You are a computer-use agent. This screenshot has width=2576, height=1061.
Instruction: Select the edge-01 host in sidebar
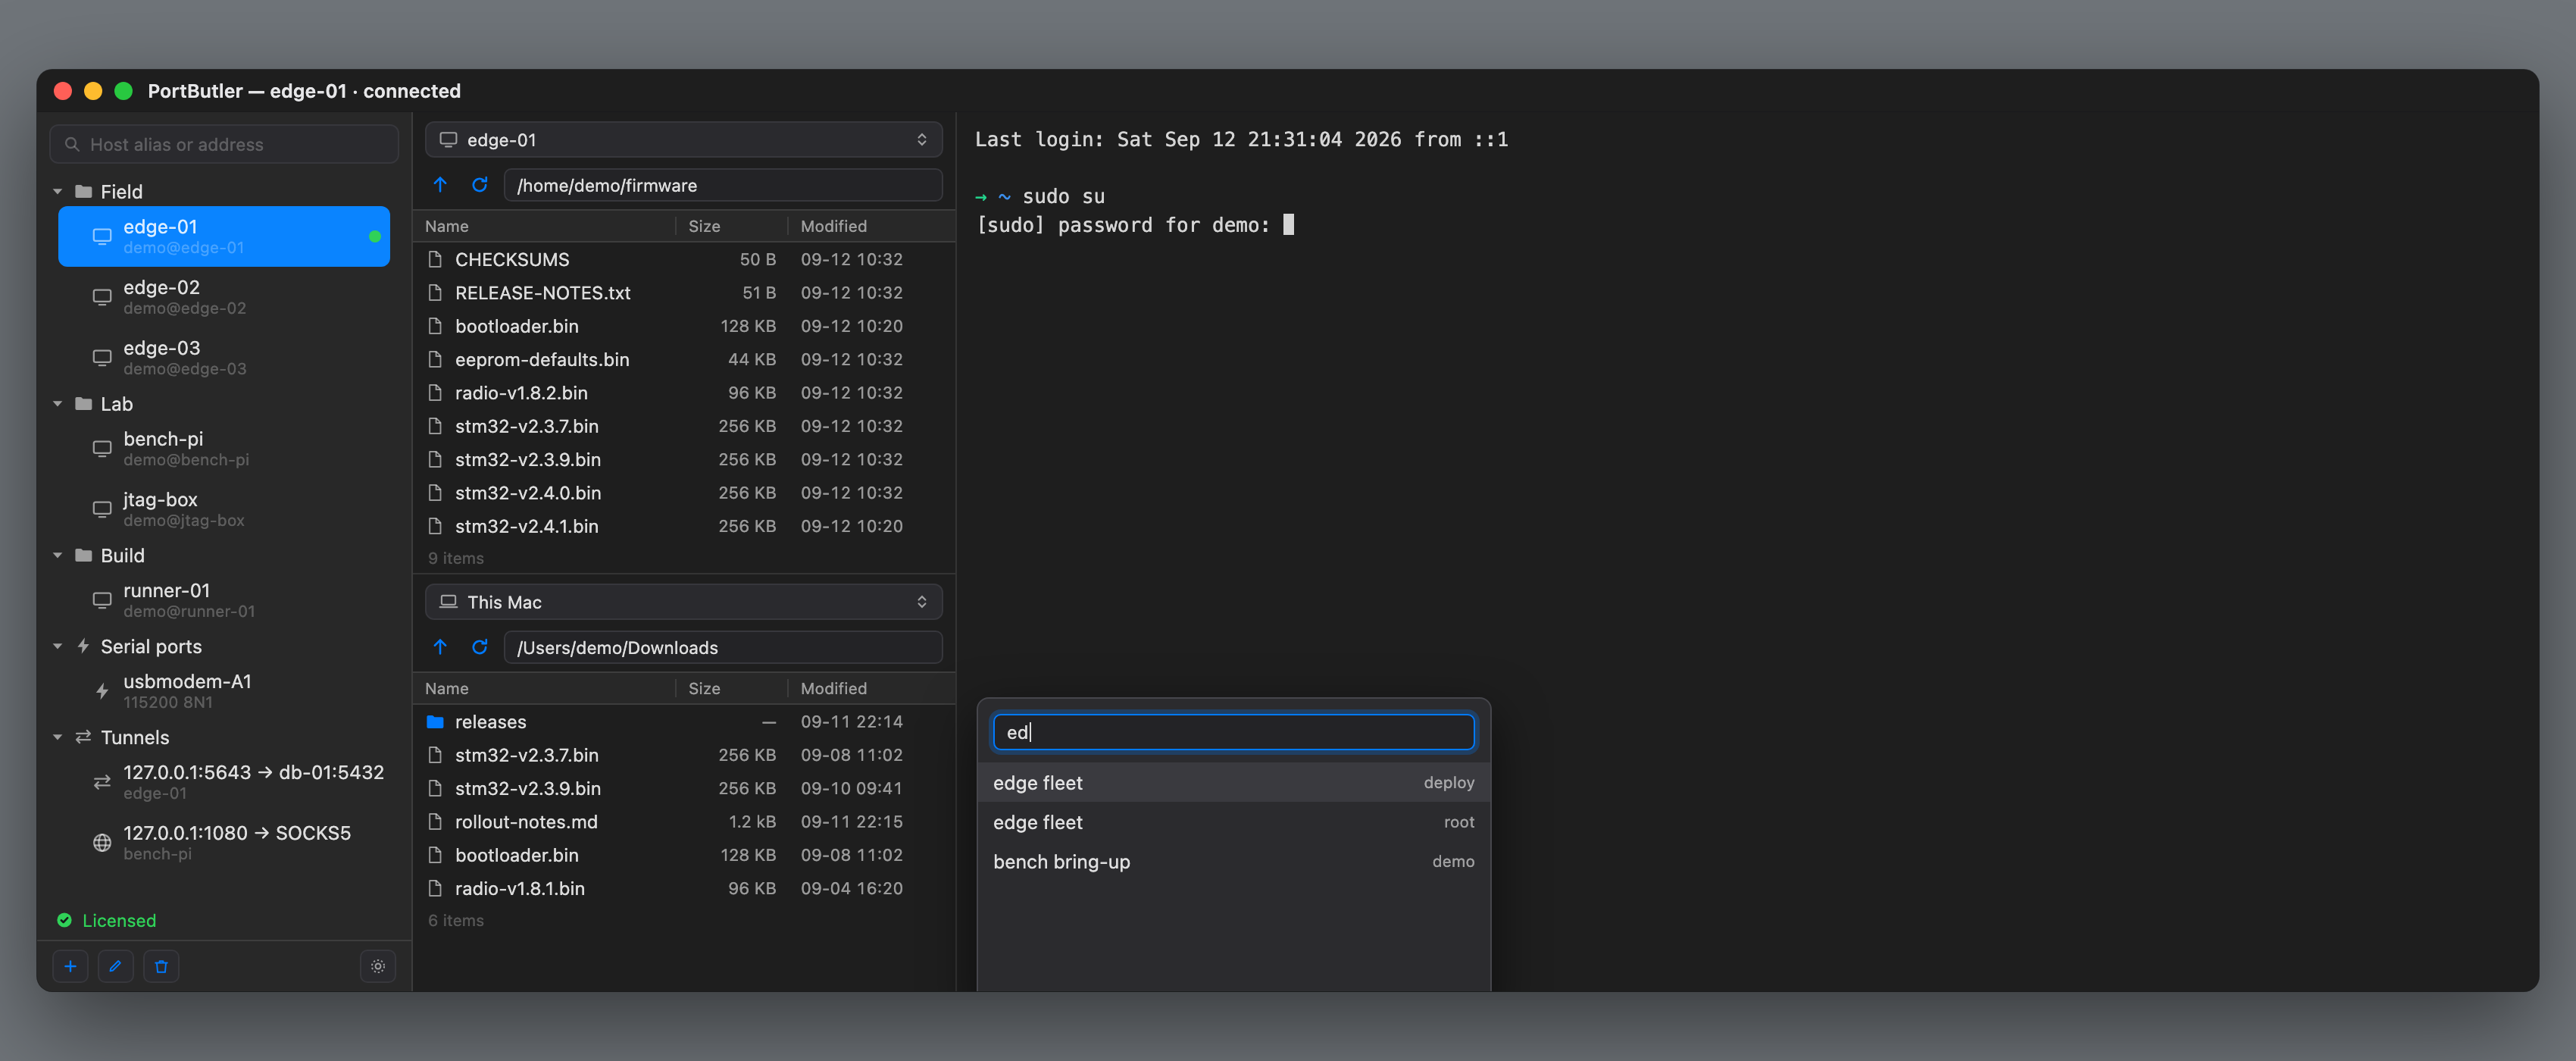point(224,236)
